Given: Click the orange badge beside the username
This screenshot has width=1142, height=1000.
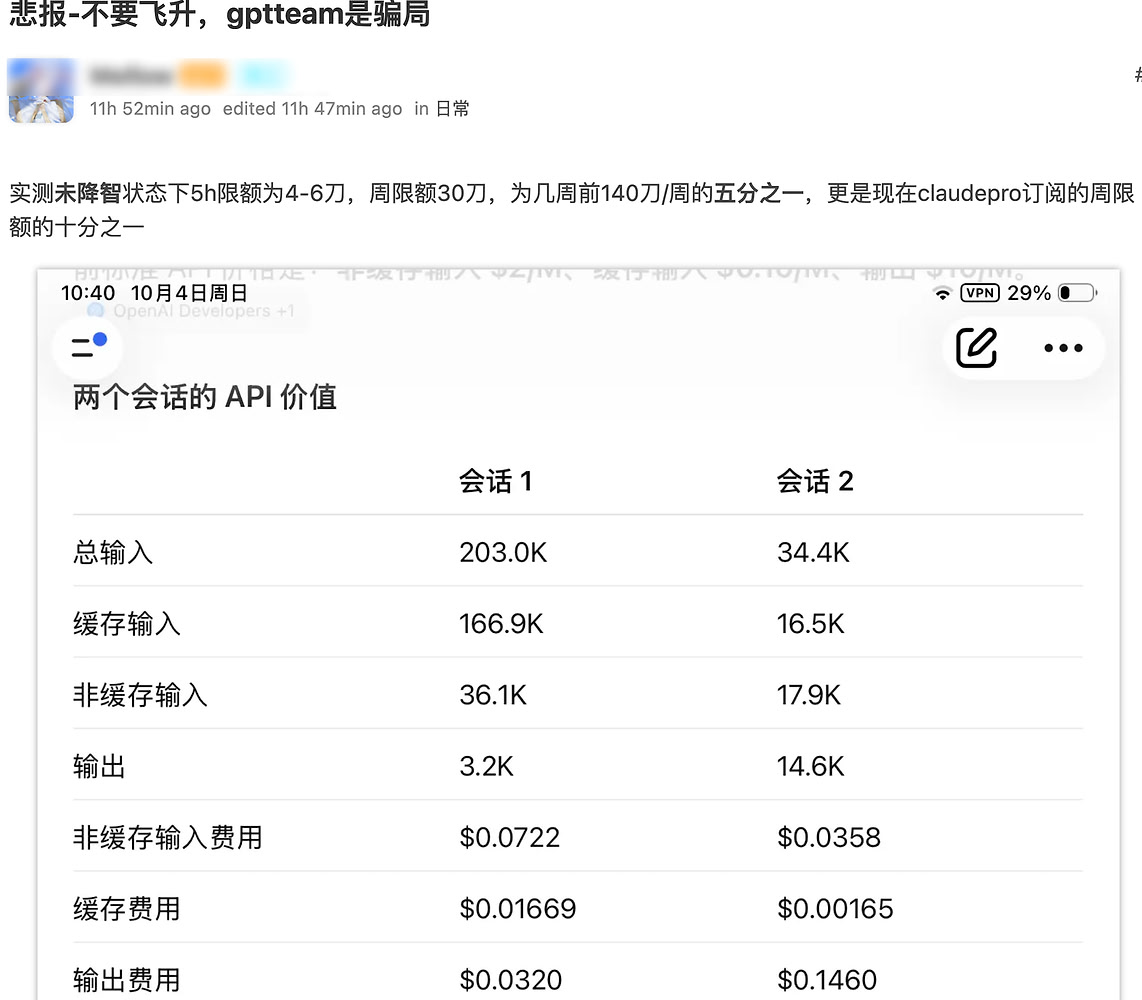Looking at the screenshot, I should pyautogui.click(x=202, y=76).
